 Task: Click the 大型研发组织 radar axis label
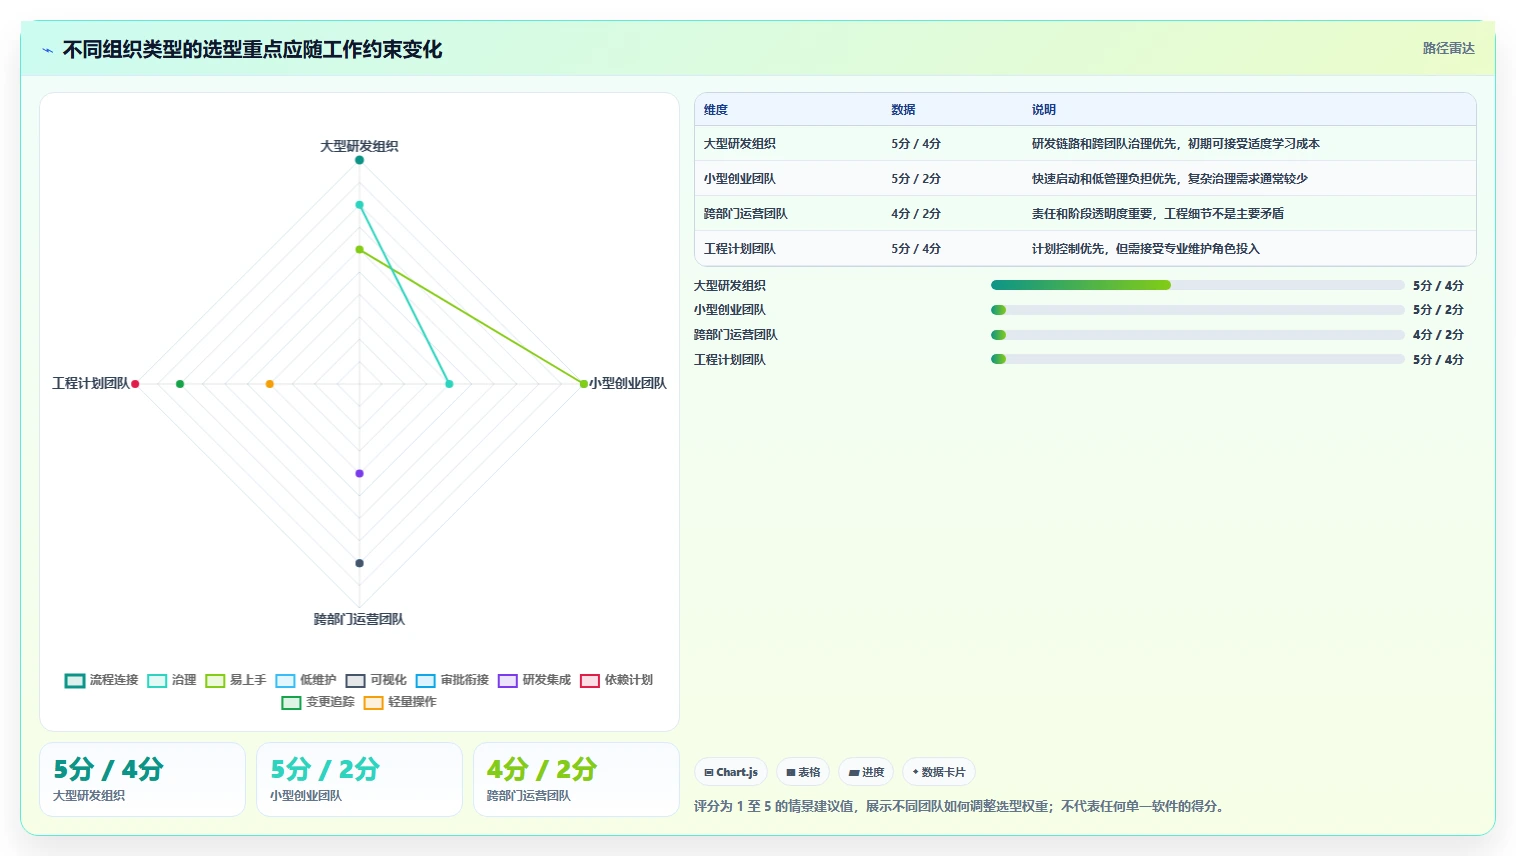point(359,146)
